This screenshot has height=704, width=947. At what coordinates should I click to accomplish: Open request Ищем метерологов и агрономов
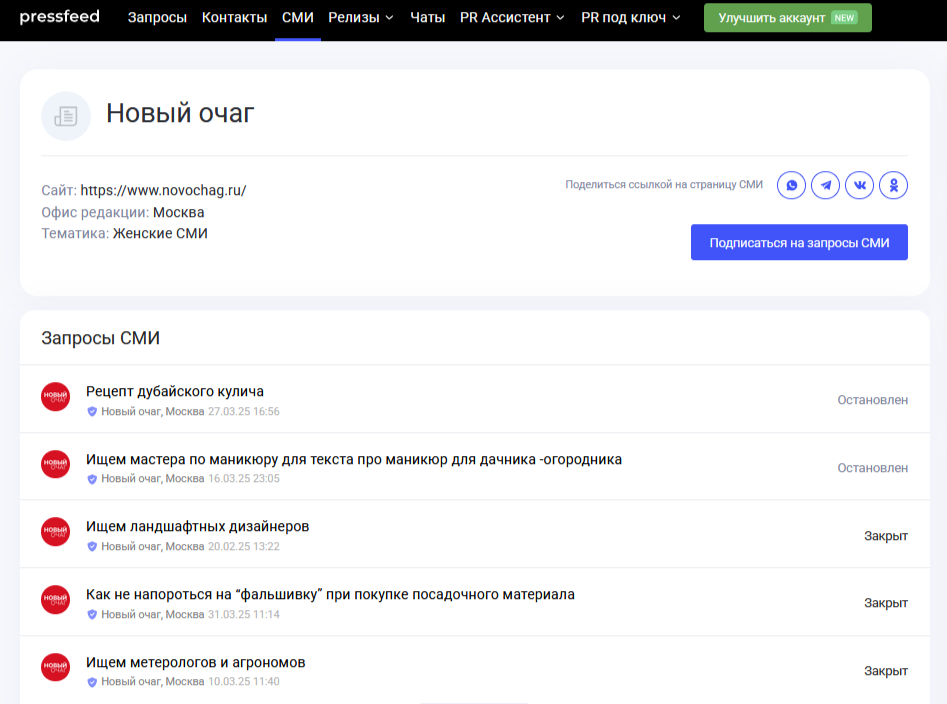[x=195, y=662]
